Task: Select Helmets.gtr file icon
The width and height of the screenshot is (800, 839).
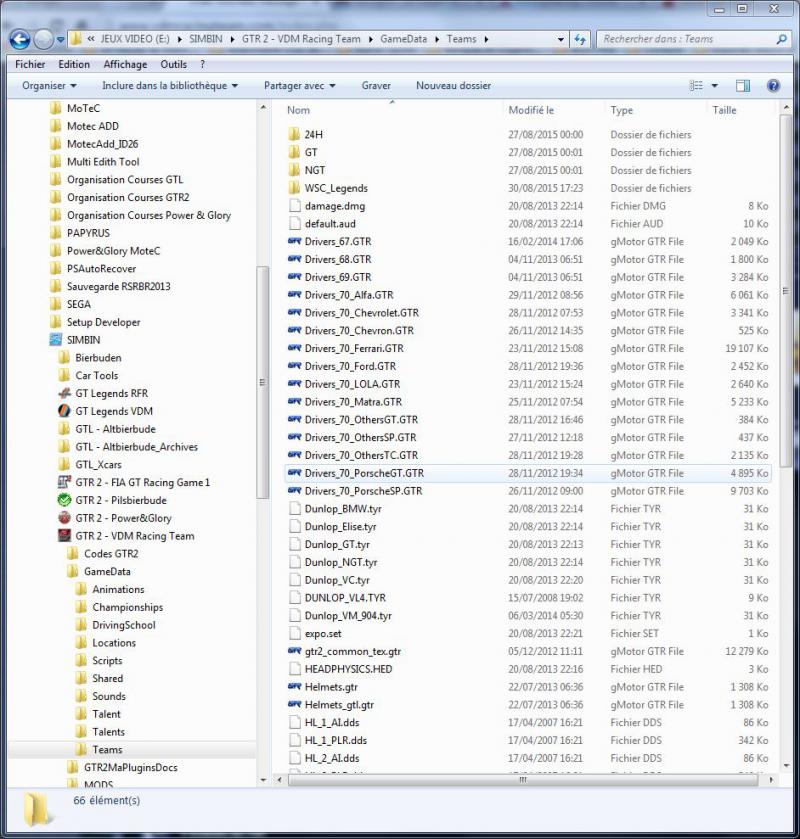Action: click(294, 687)
